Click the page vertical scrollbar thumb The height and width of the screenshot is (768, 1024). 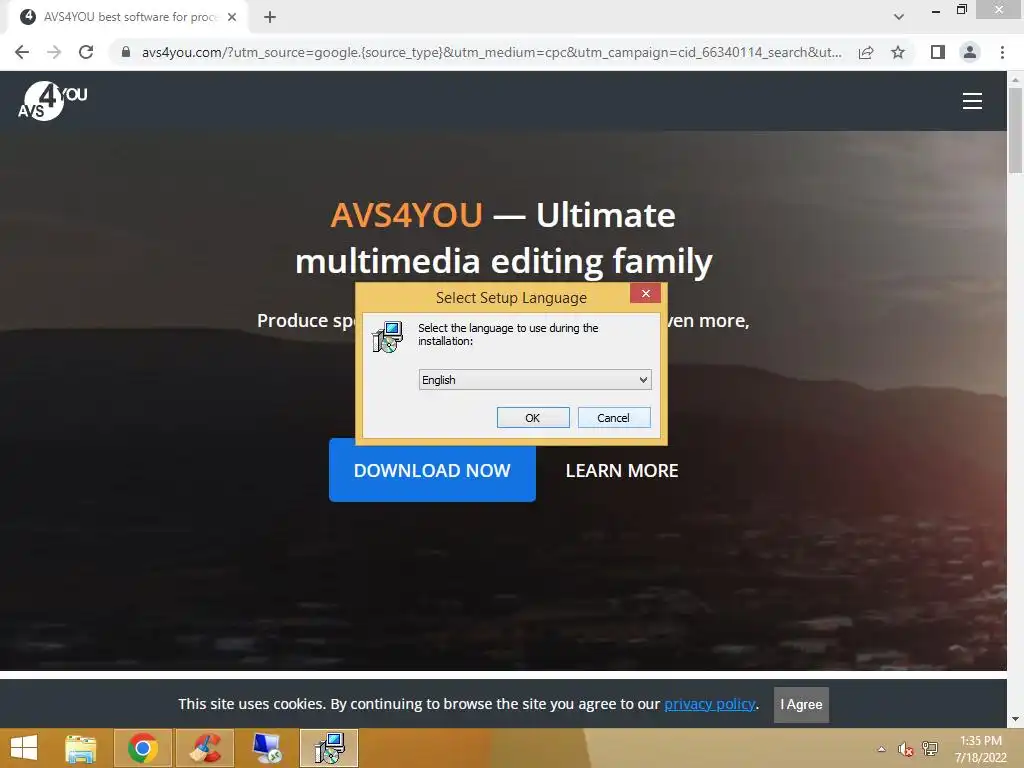pyautogui.click(x=1015, y=129)
